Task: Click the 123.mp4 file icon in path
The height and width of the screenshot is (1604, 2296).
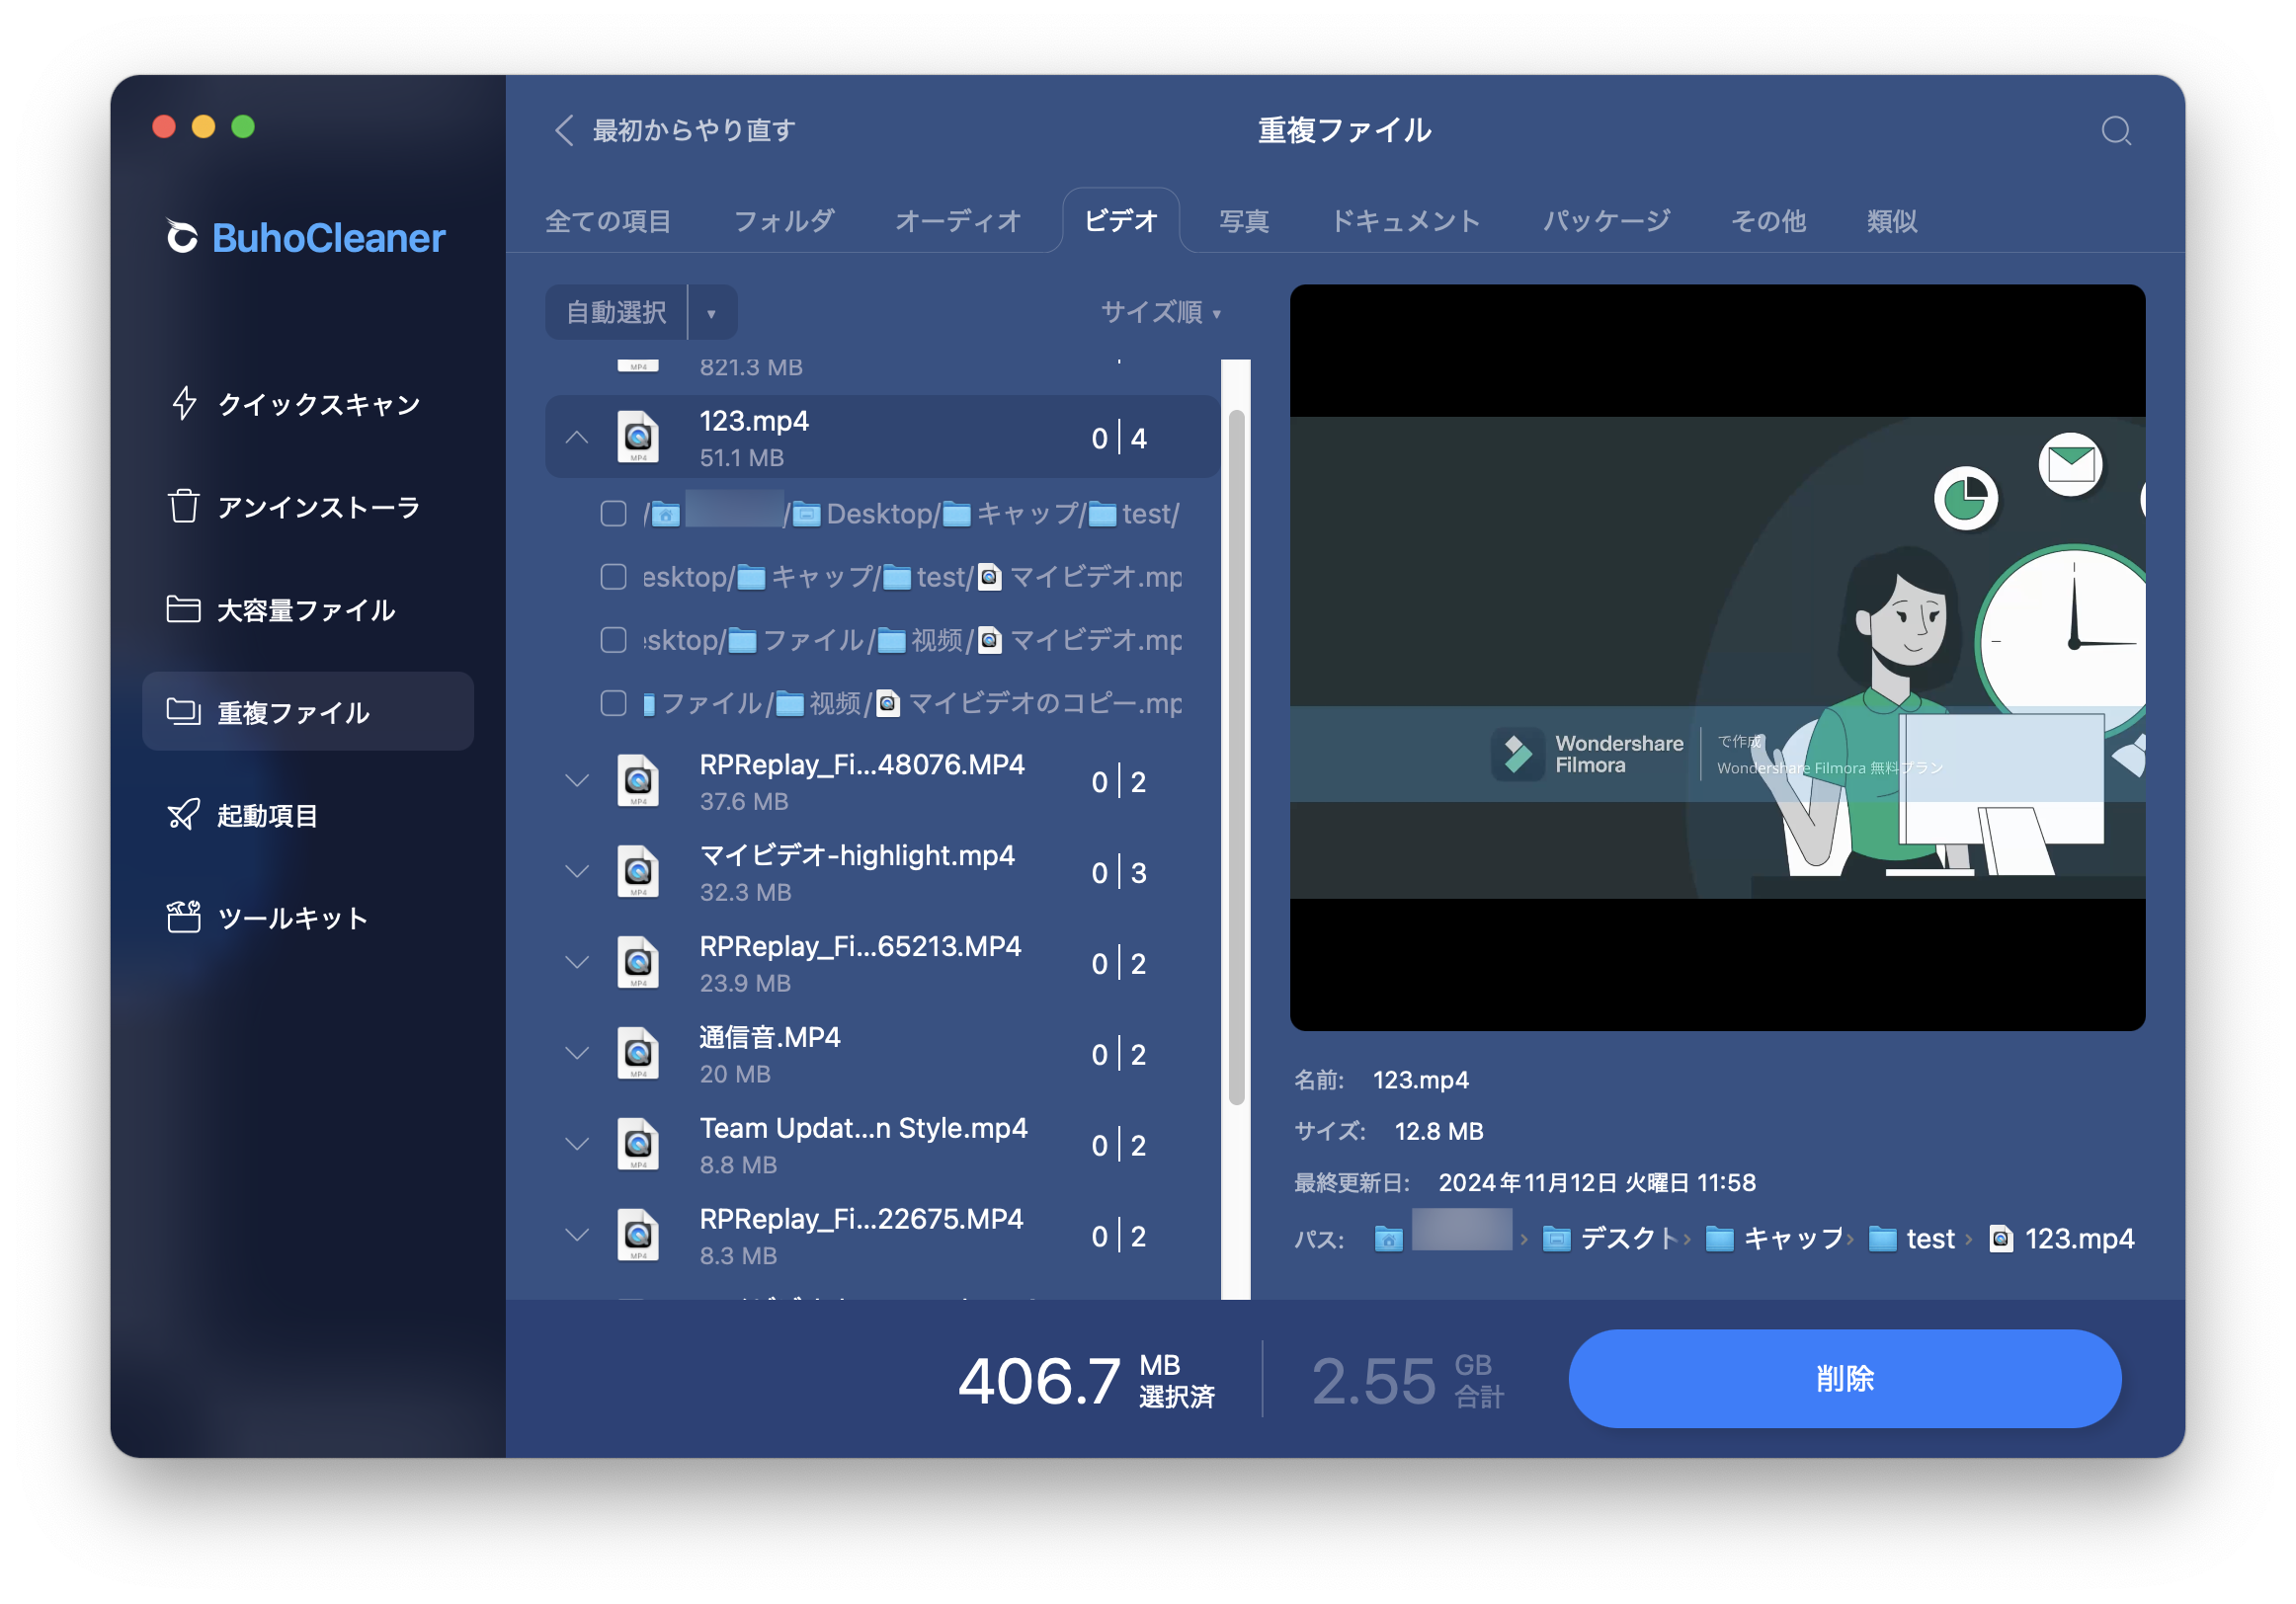Action: click(x=2001, y=1239)
